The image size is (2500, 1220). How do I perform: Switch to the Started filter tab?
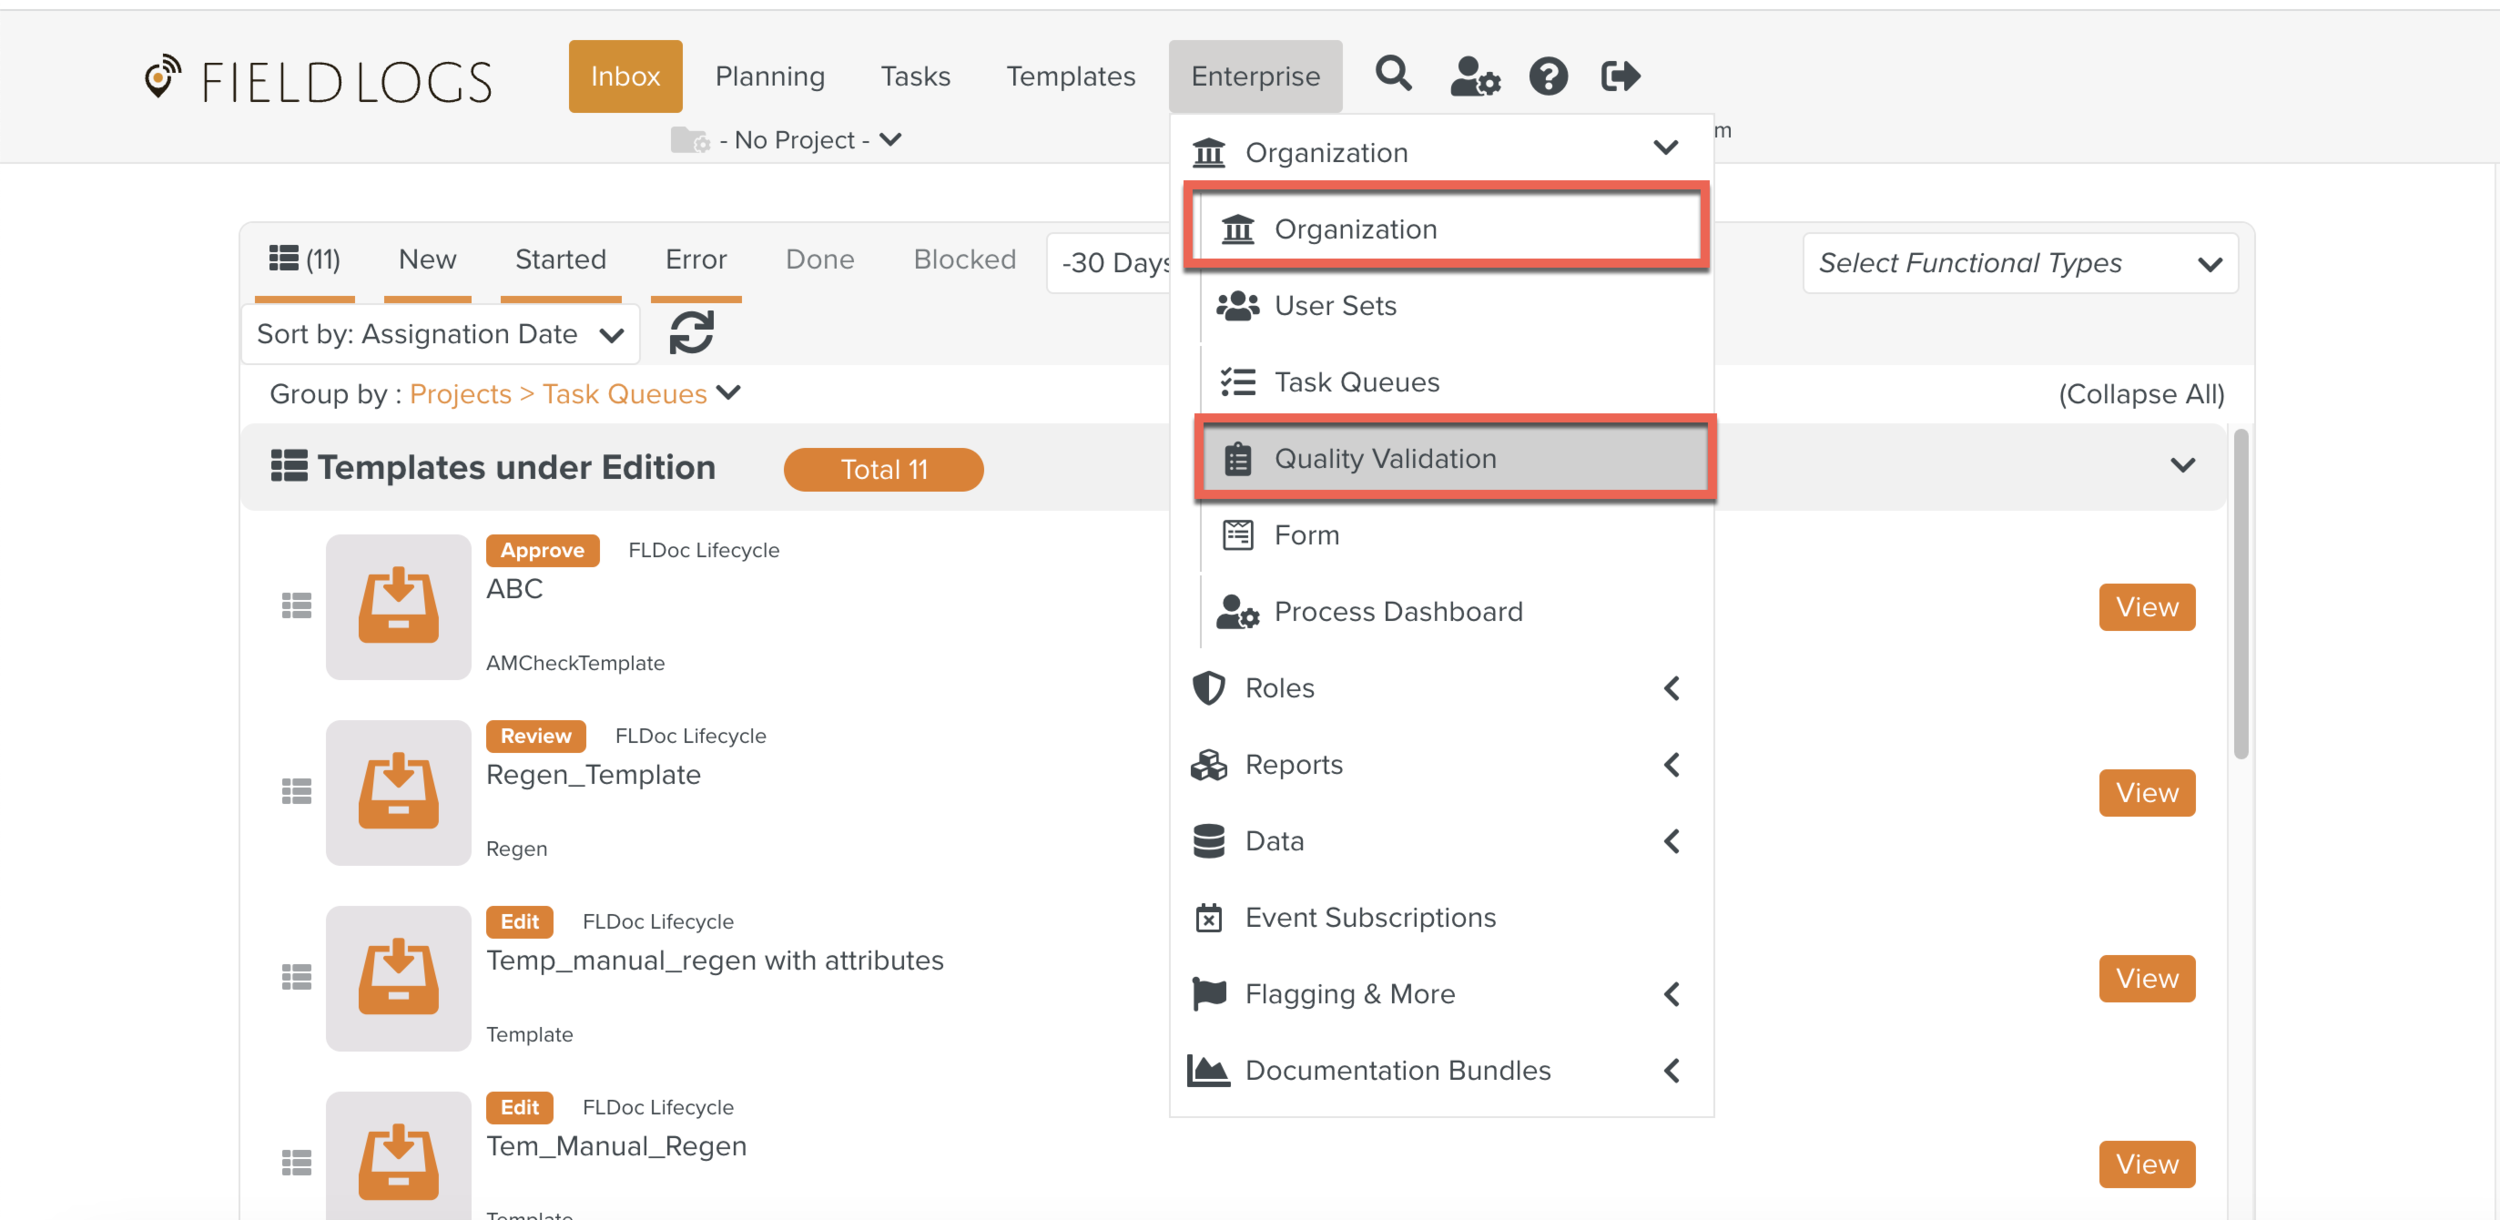tap(560, 260)
